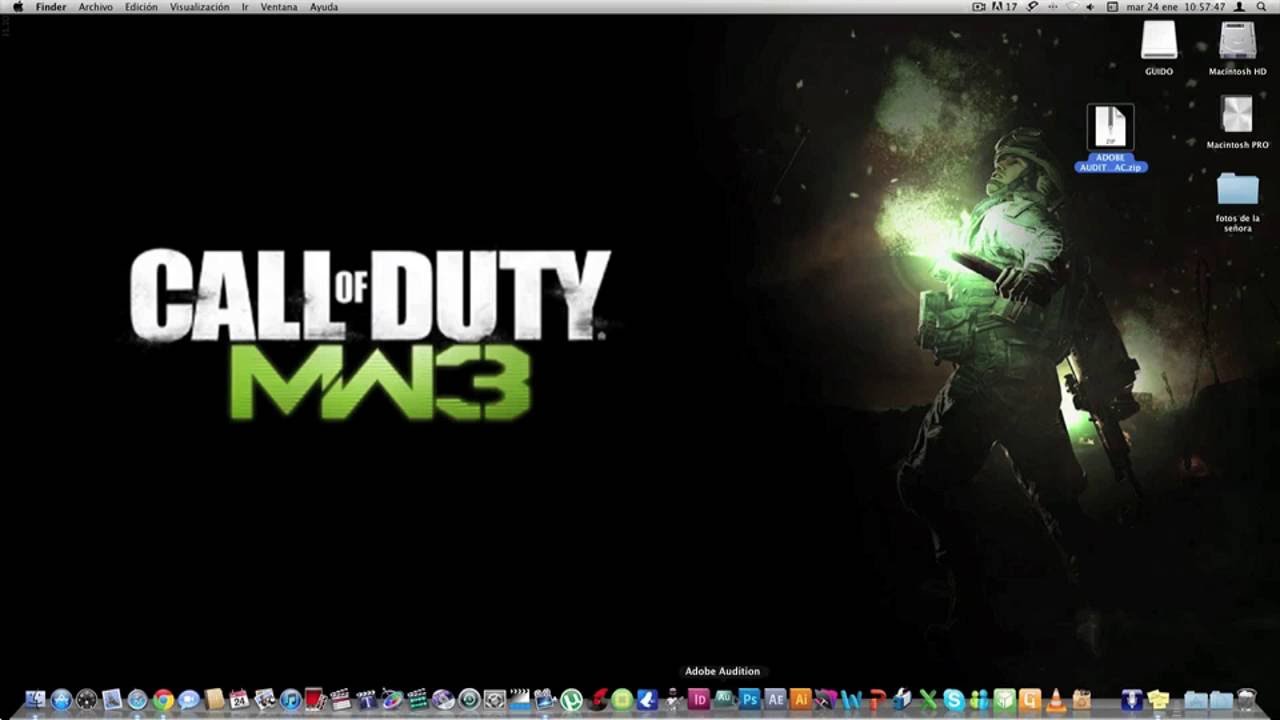This screenshot has height=720, width=1280.
Task: Launch Adobe InDesign from the Dock
Action: (x=699, y=699)
